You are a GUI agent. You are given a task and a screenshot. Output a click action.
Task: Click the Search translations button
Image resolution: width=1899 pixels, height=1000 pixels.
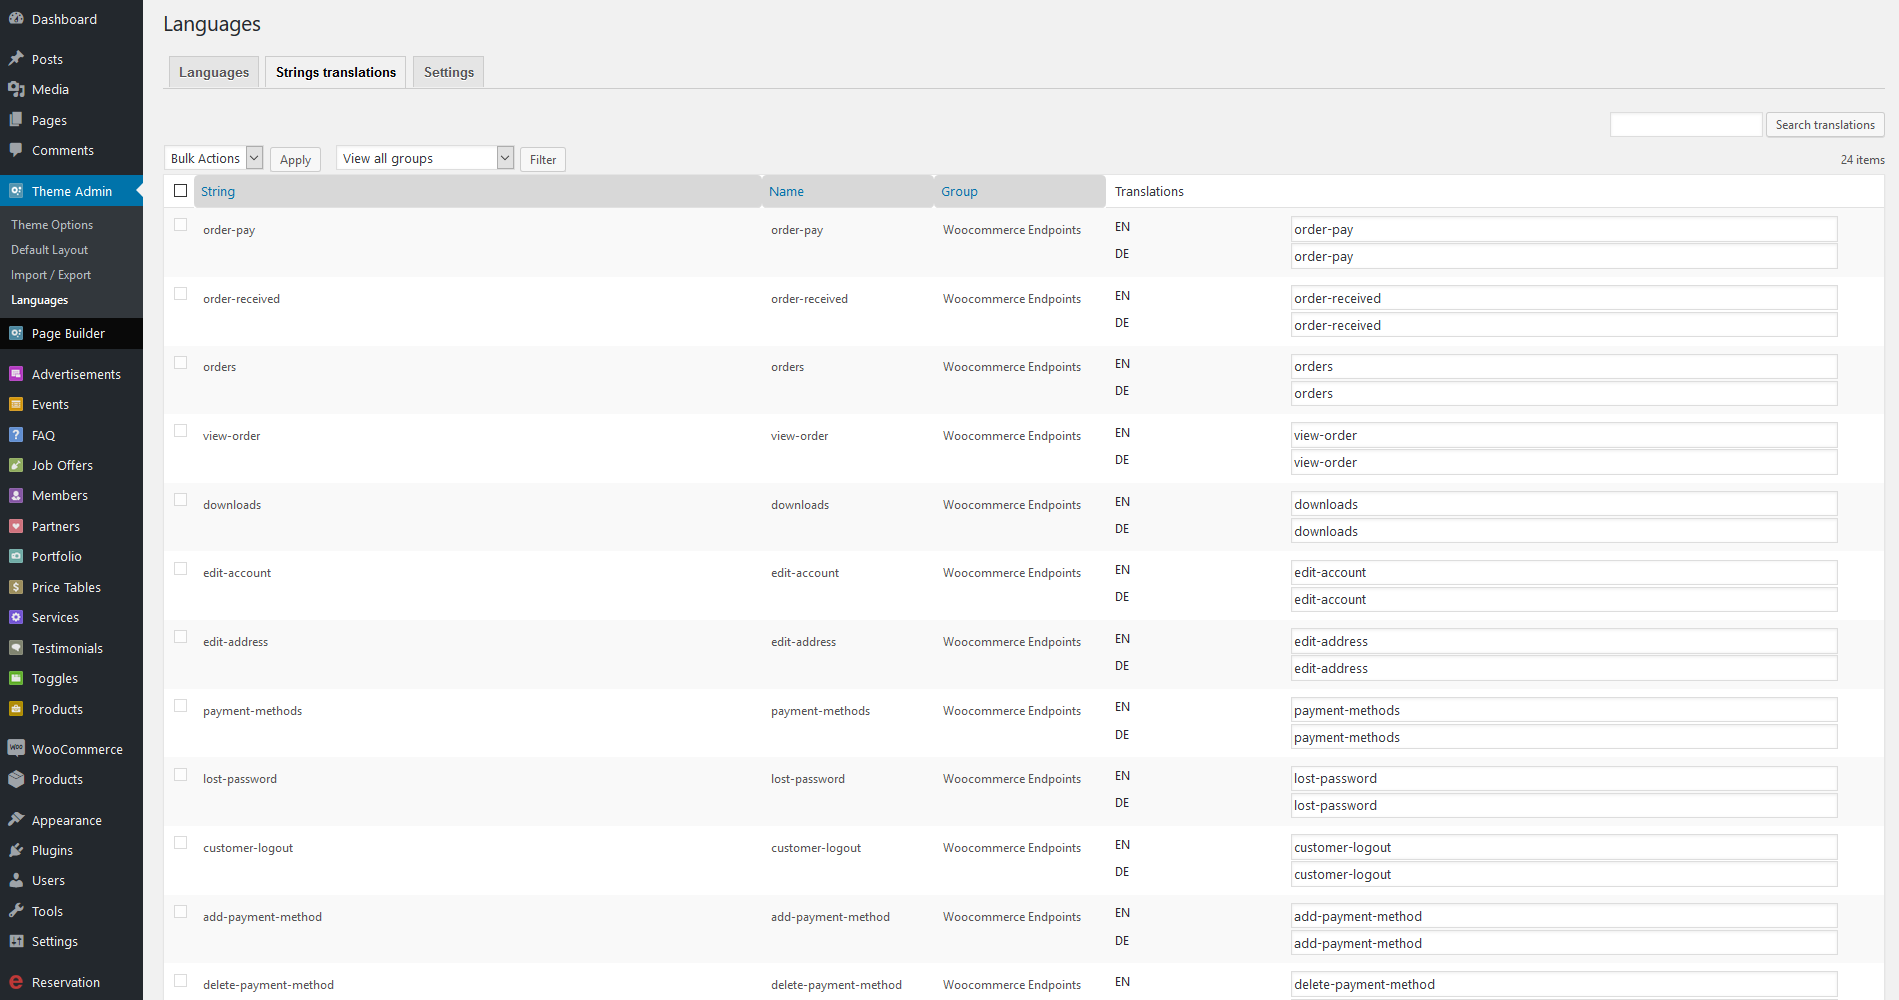pos(1825,125)
